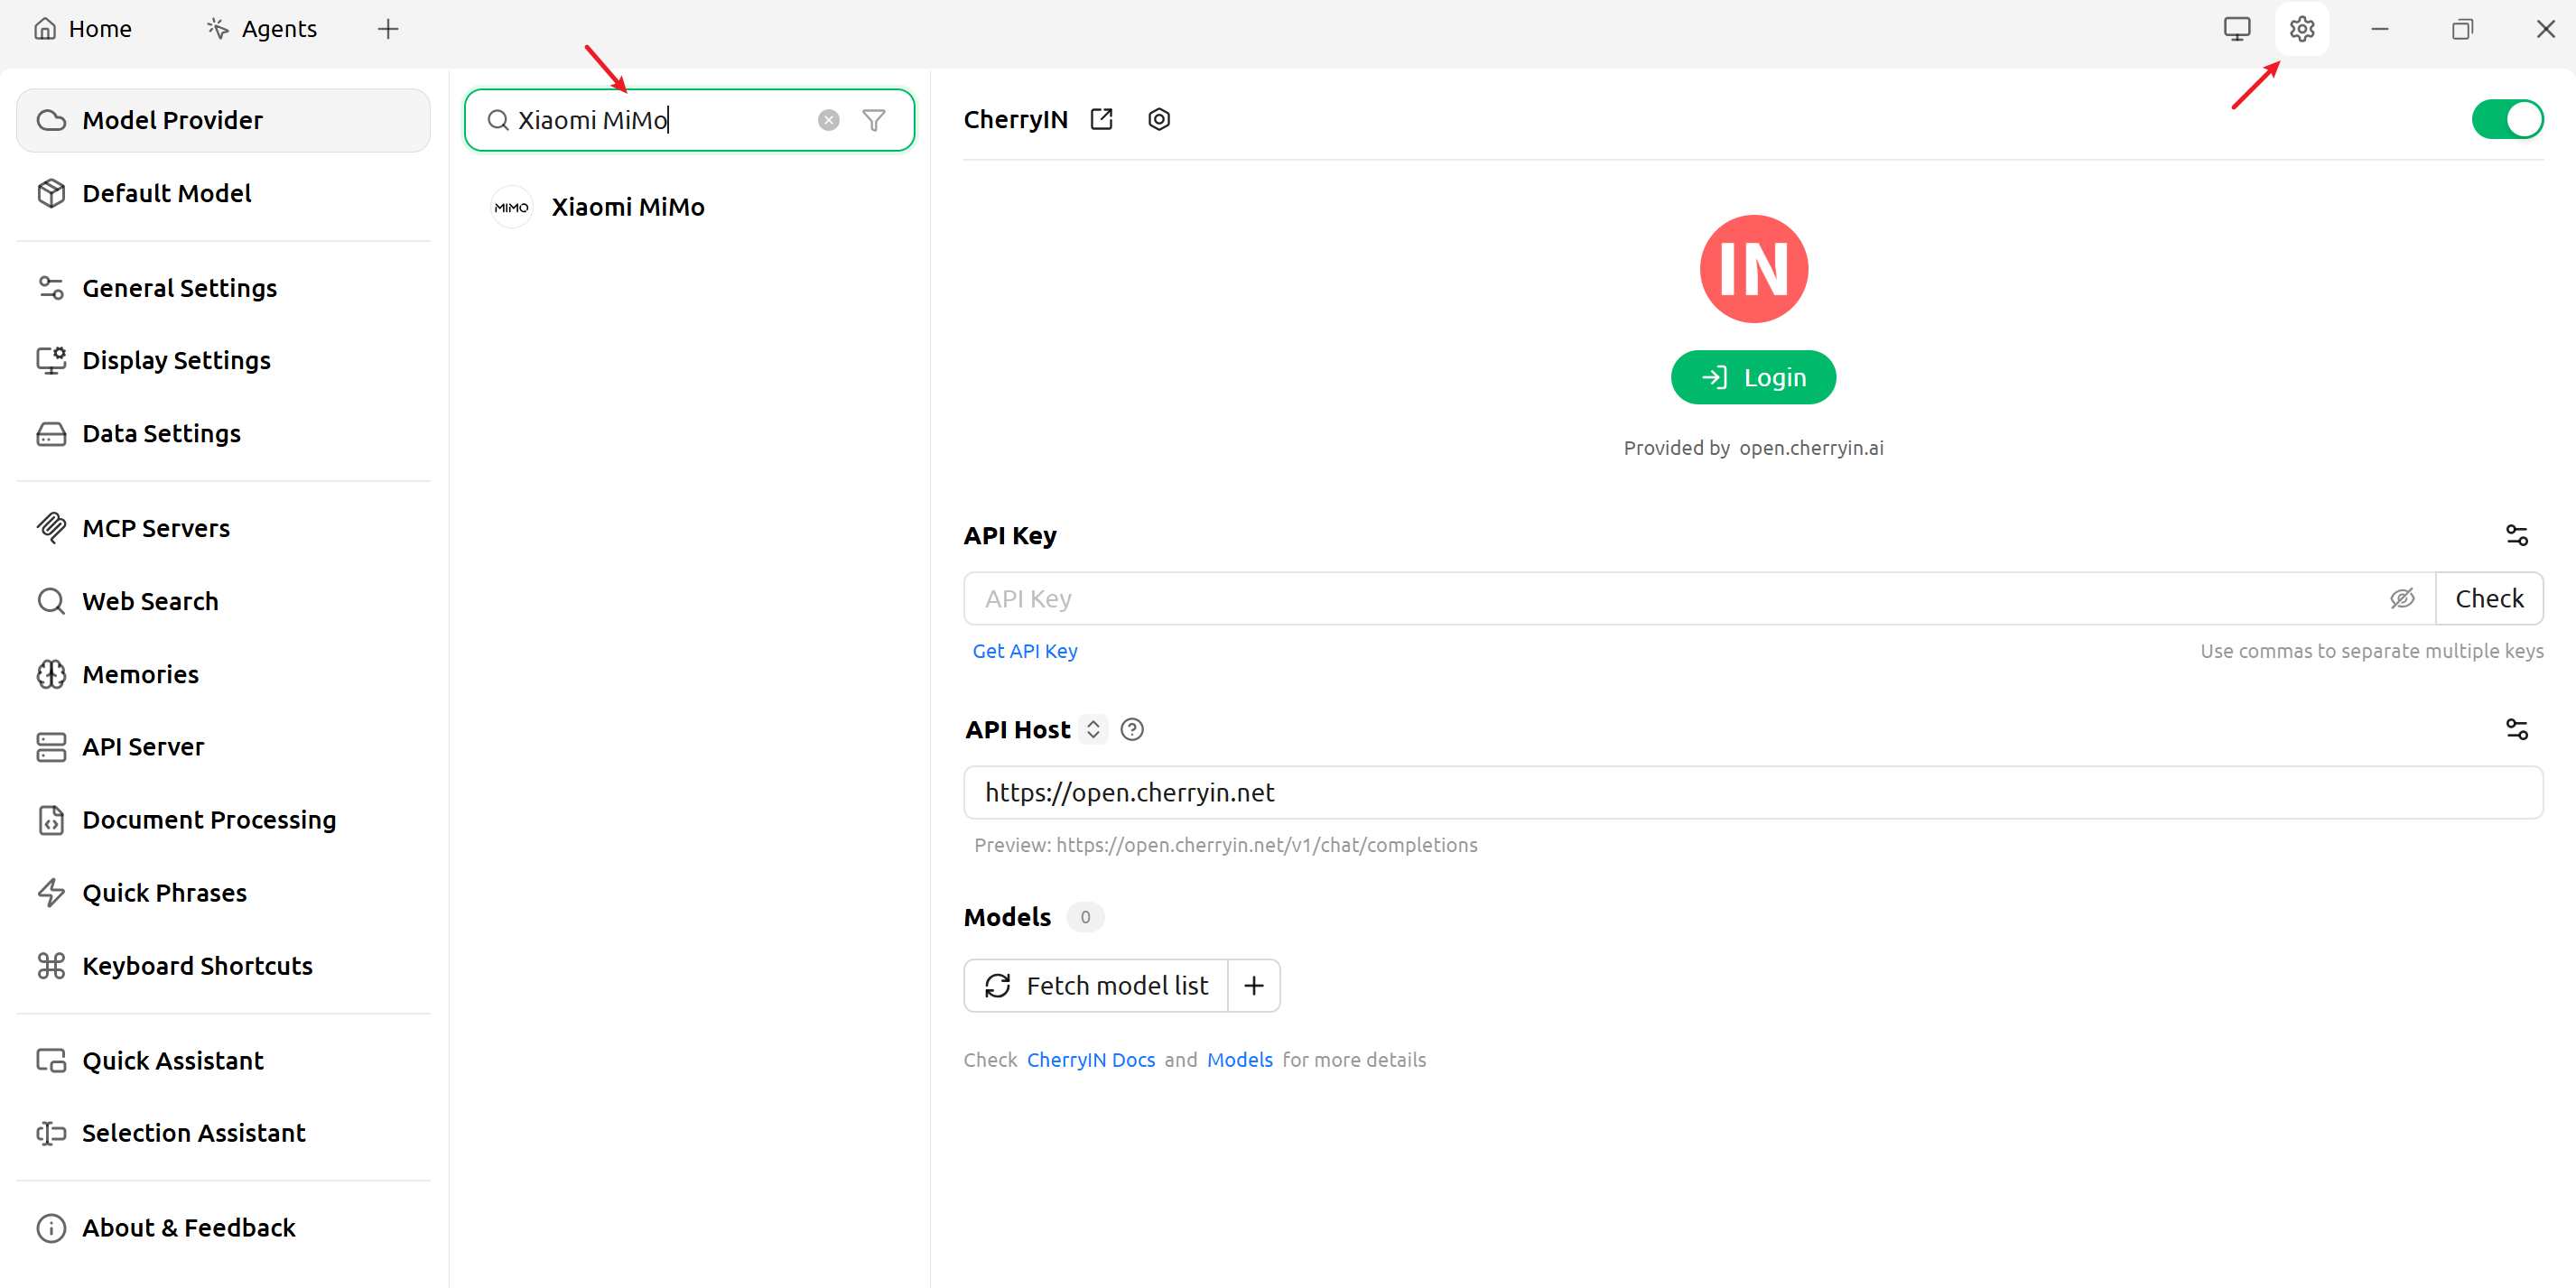Image resolution: width=2576 pixels, height=1288 pixels.
Task: Open CherryIN provider settings hexagon icon
Action: [x=1159, y=120]
